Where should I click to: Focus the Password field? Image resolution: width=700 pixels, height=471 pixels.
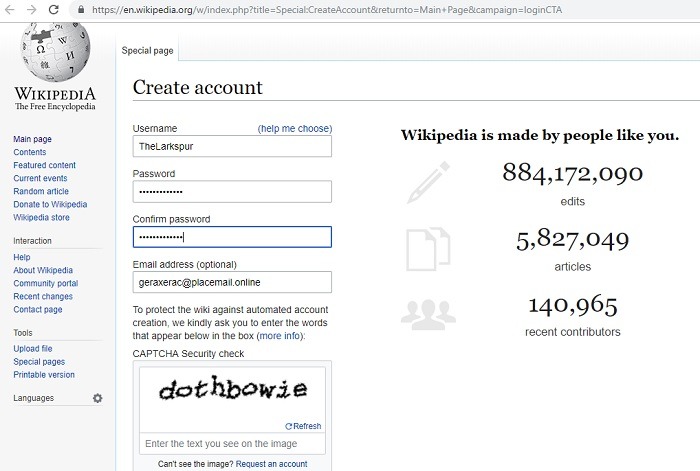tap(232, 192)
